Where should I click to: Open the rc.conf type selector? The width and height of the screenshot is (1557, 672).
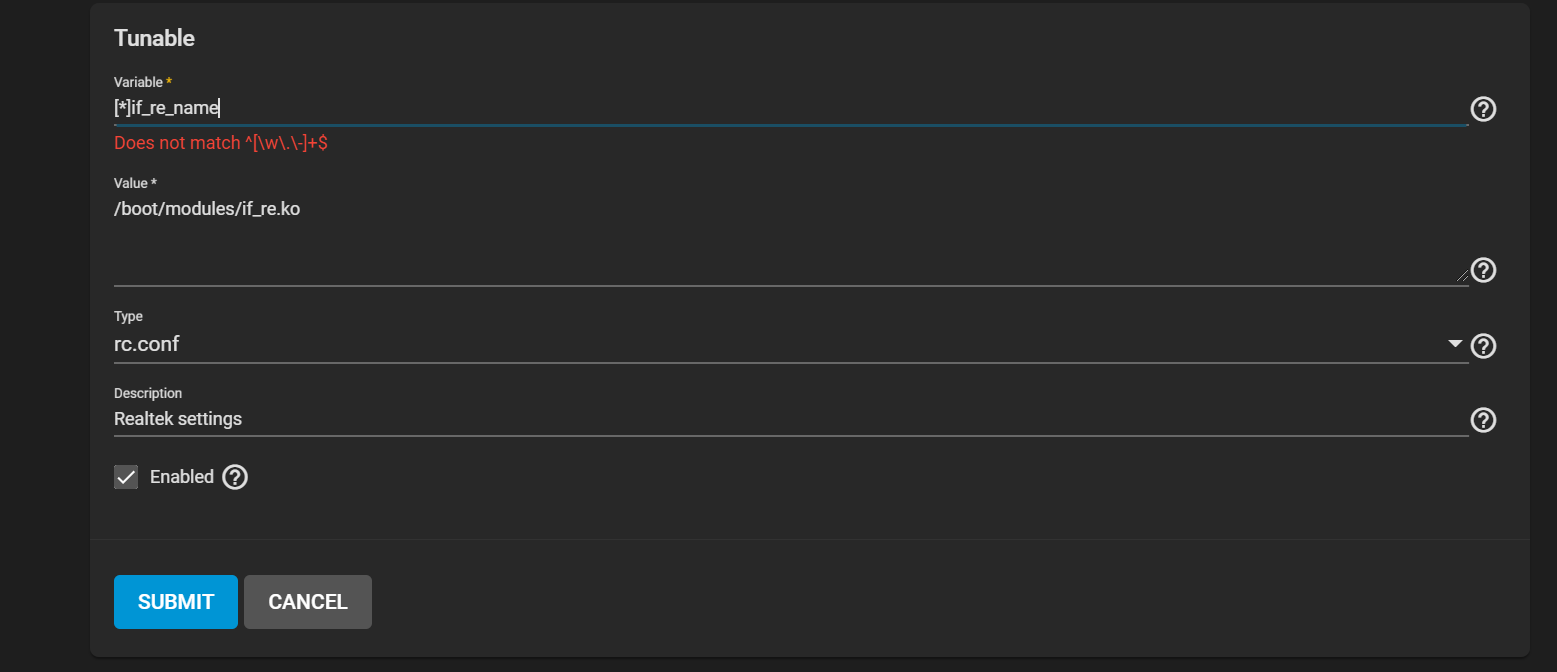coord(780,345)
